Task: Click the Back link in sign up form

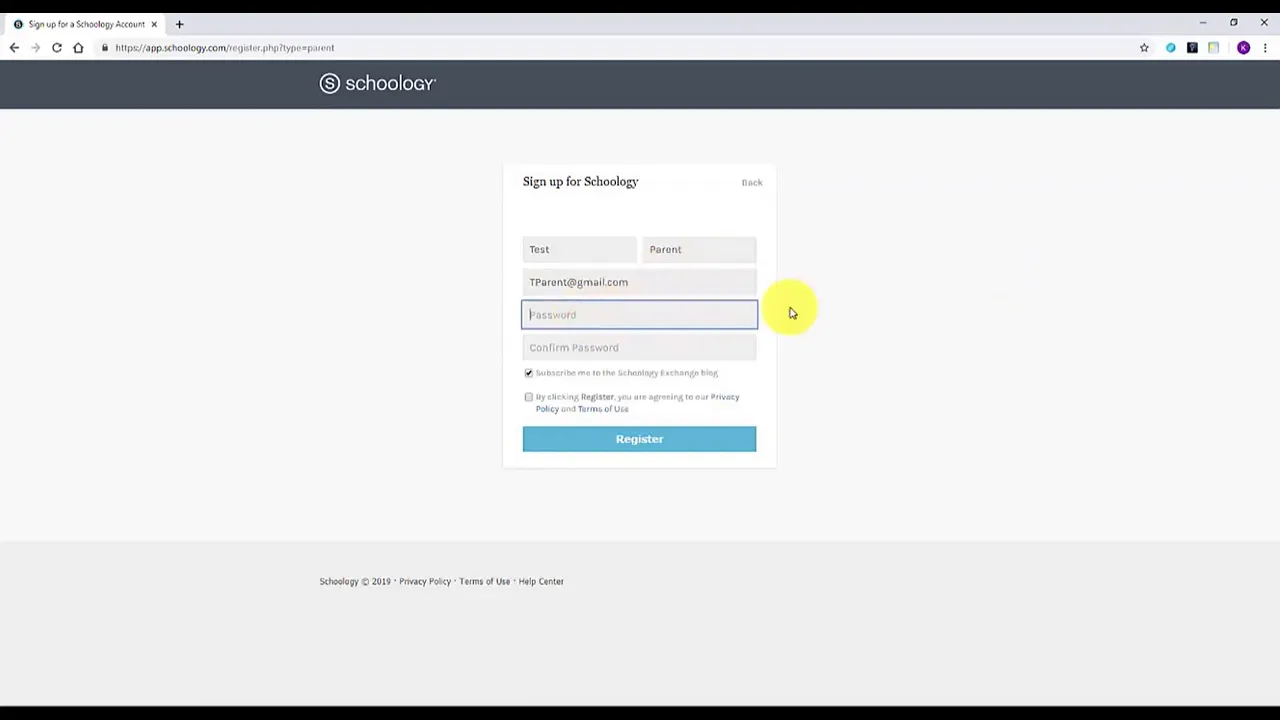Action: (x=752, y=183)
